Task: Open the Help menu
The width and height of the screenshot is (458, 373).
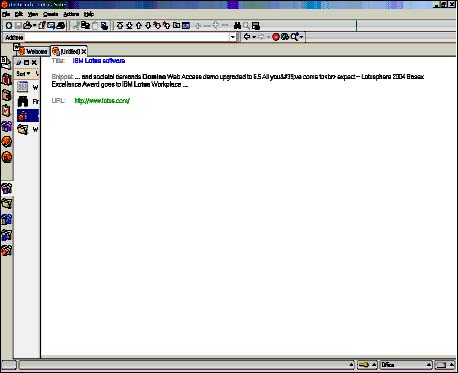Action: pyautogui.click(x=89, y=14)
